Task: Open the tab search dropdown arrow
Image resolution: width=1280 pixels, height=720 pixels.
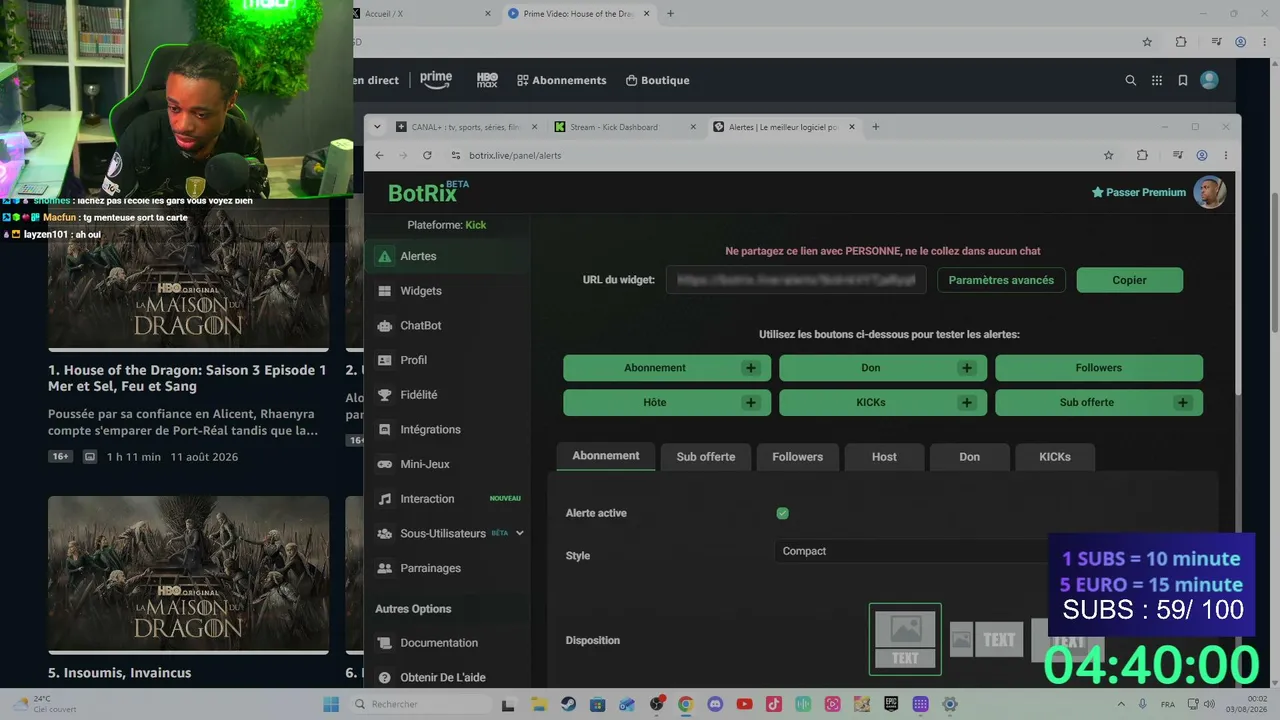Action: [x=377, y=127]
